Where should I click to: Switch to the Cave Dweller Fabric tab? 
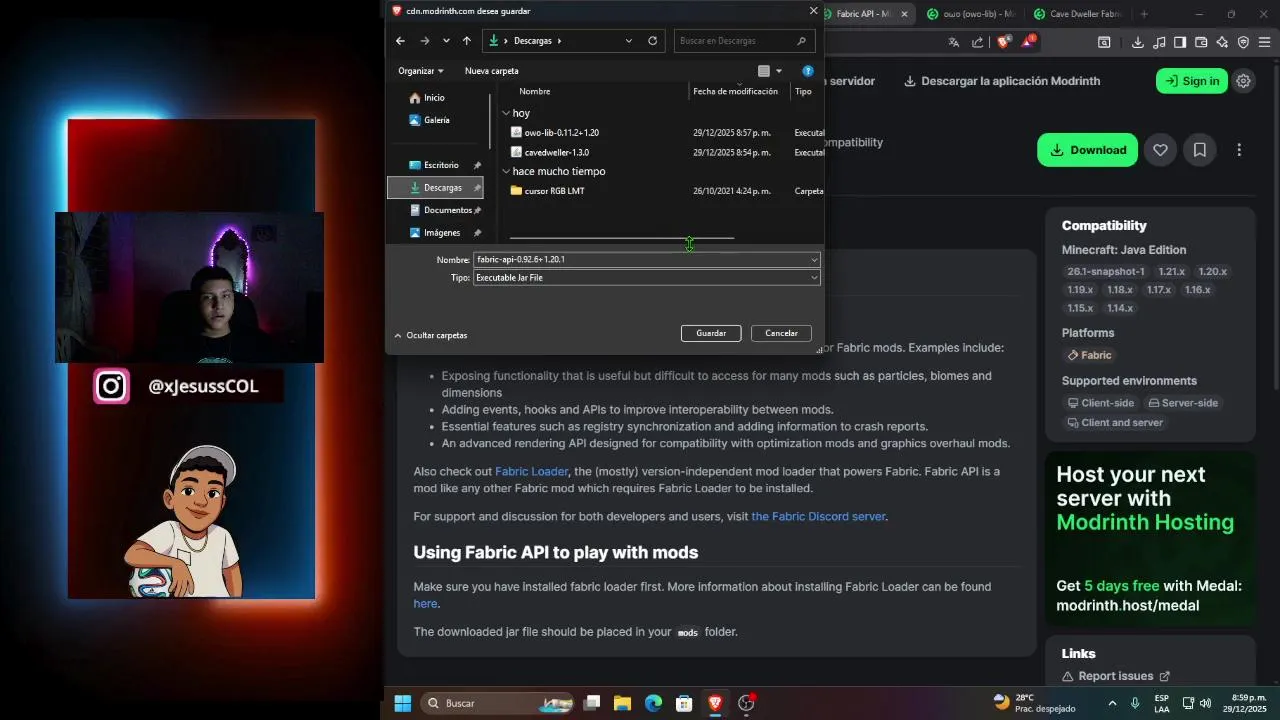(1077, 14)
